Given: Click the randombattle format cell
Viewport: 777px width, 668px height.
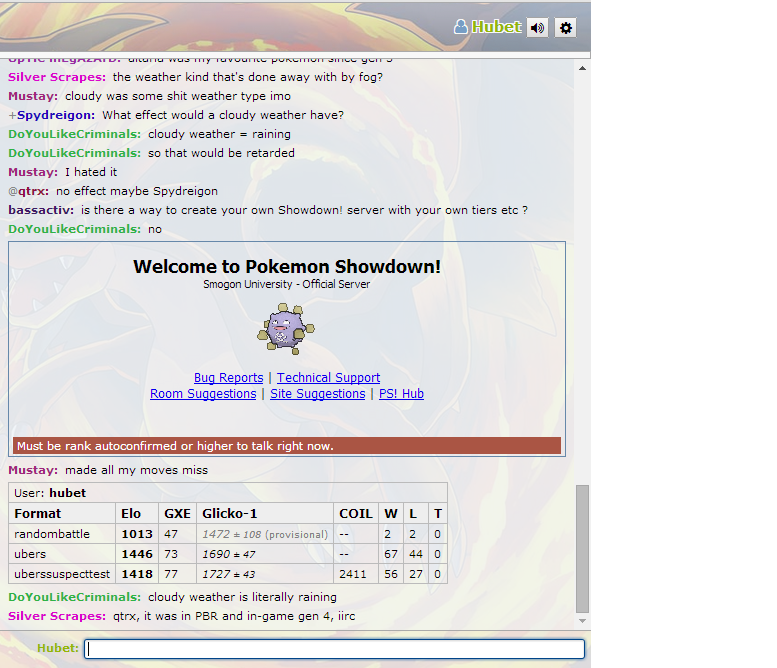Looking at the screenshot, I should (x=62, y=534).
